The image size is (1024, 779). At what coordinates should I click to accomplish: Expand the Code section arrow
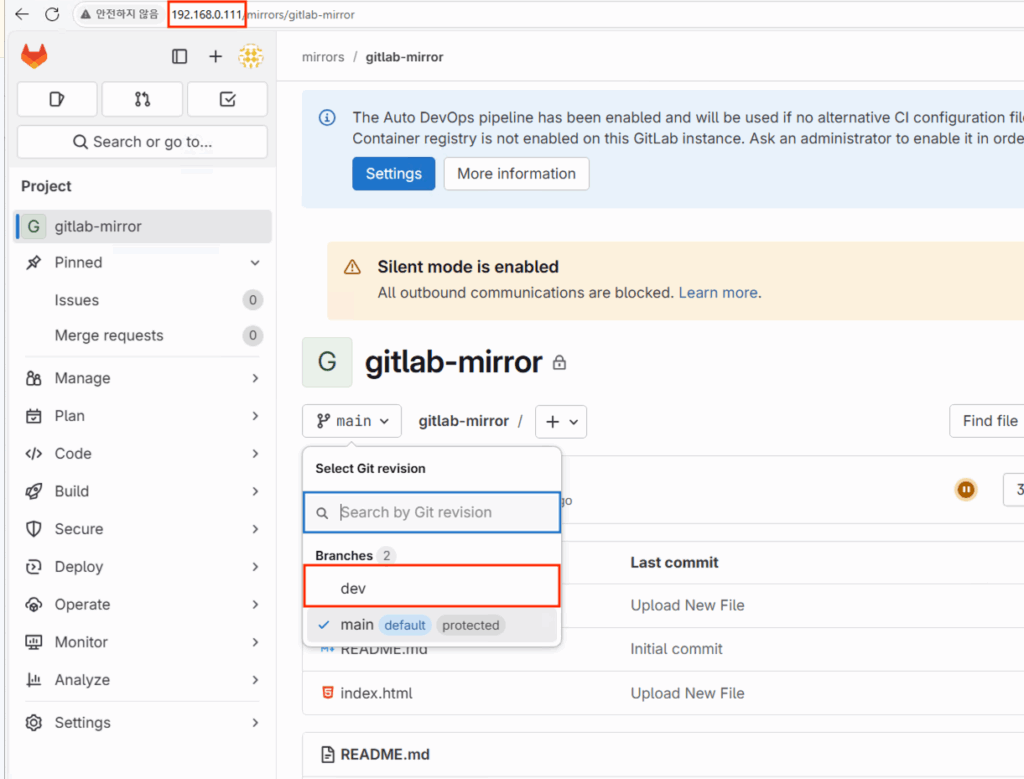point(255,454)
